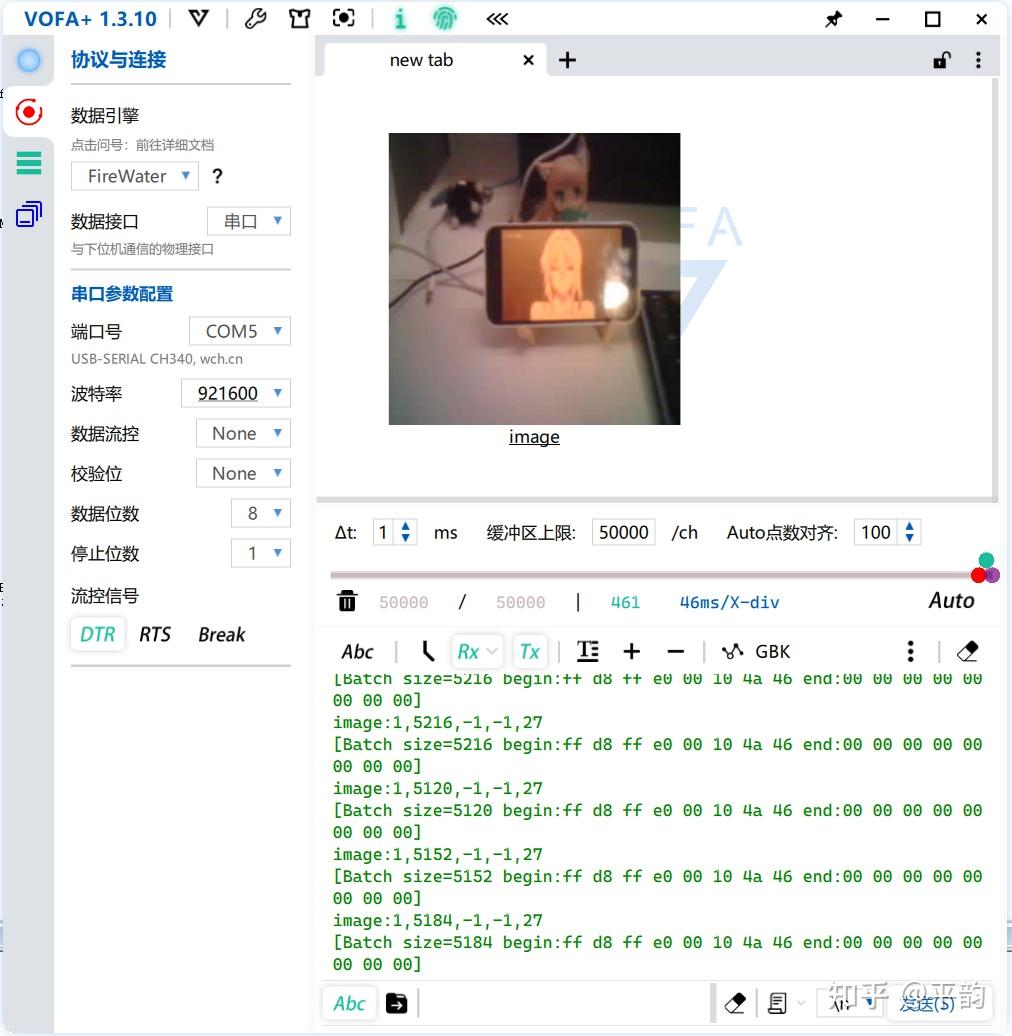
Task: Toggle Abc text display mode
Action: pyautogui.click(x=357, y=652)
